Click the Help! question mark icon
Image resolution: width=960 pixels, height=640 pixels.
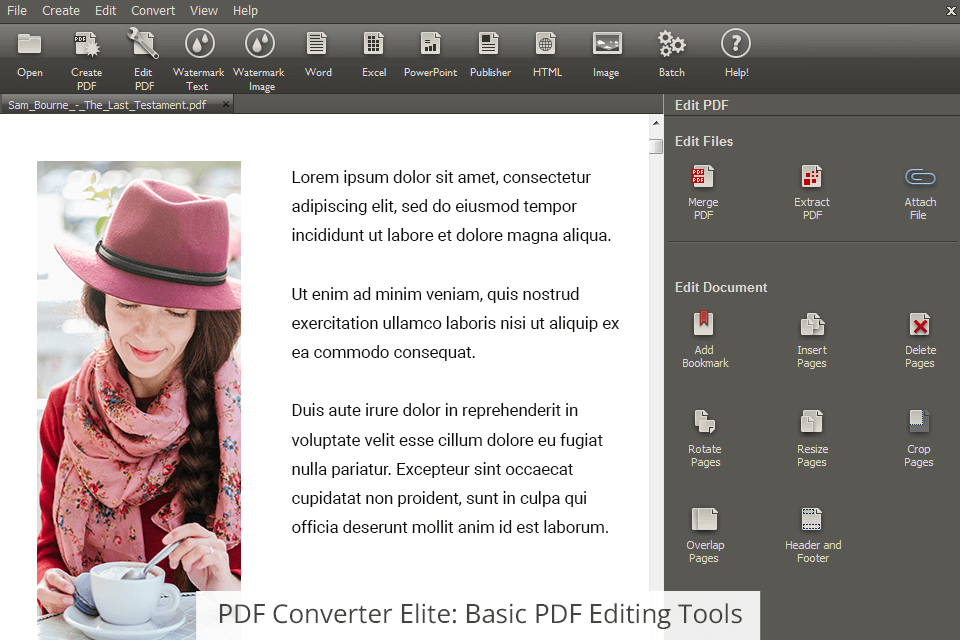click(735, 43)
